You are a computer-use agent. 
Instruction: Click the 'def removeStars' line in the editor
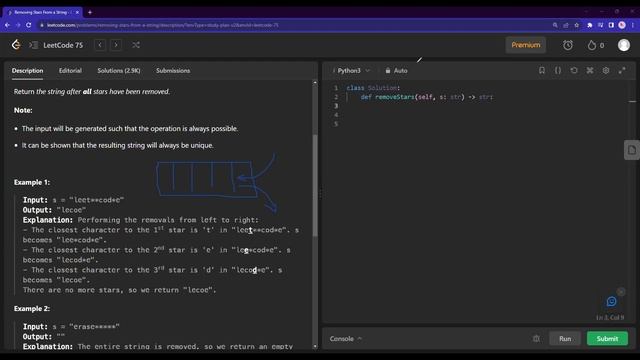pyautogui.click(x=427, y=97)
